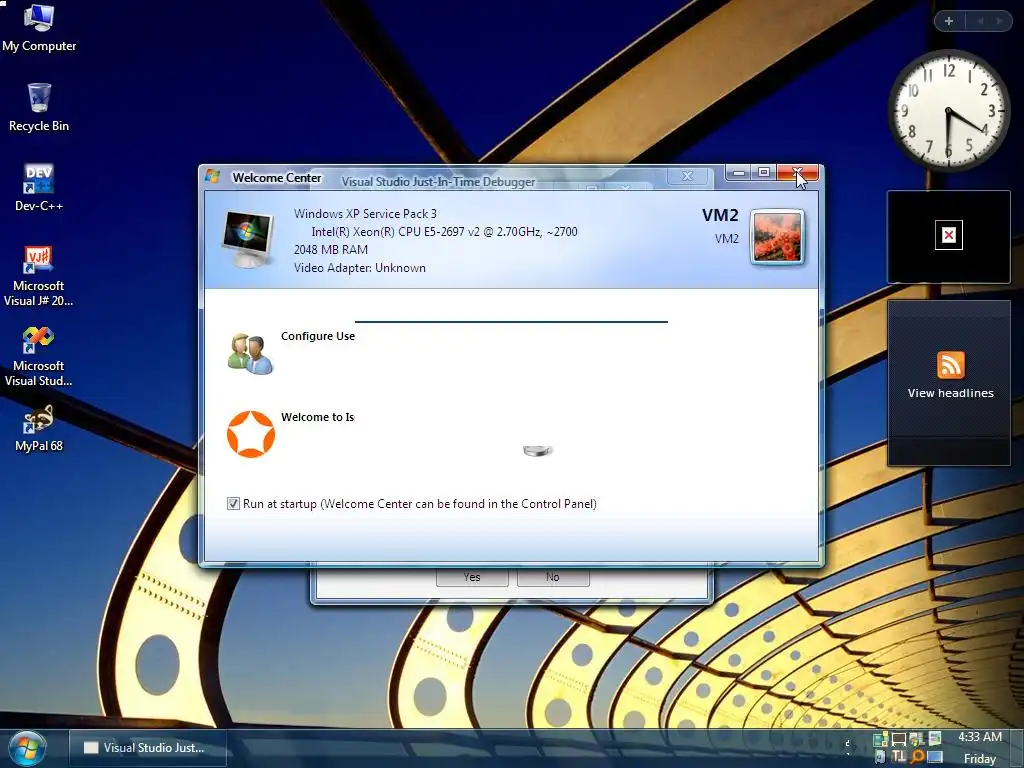Click Video Adapter: Unknown text
Screen dimensions: 1024x768
coord(360,268)
